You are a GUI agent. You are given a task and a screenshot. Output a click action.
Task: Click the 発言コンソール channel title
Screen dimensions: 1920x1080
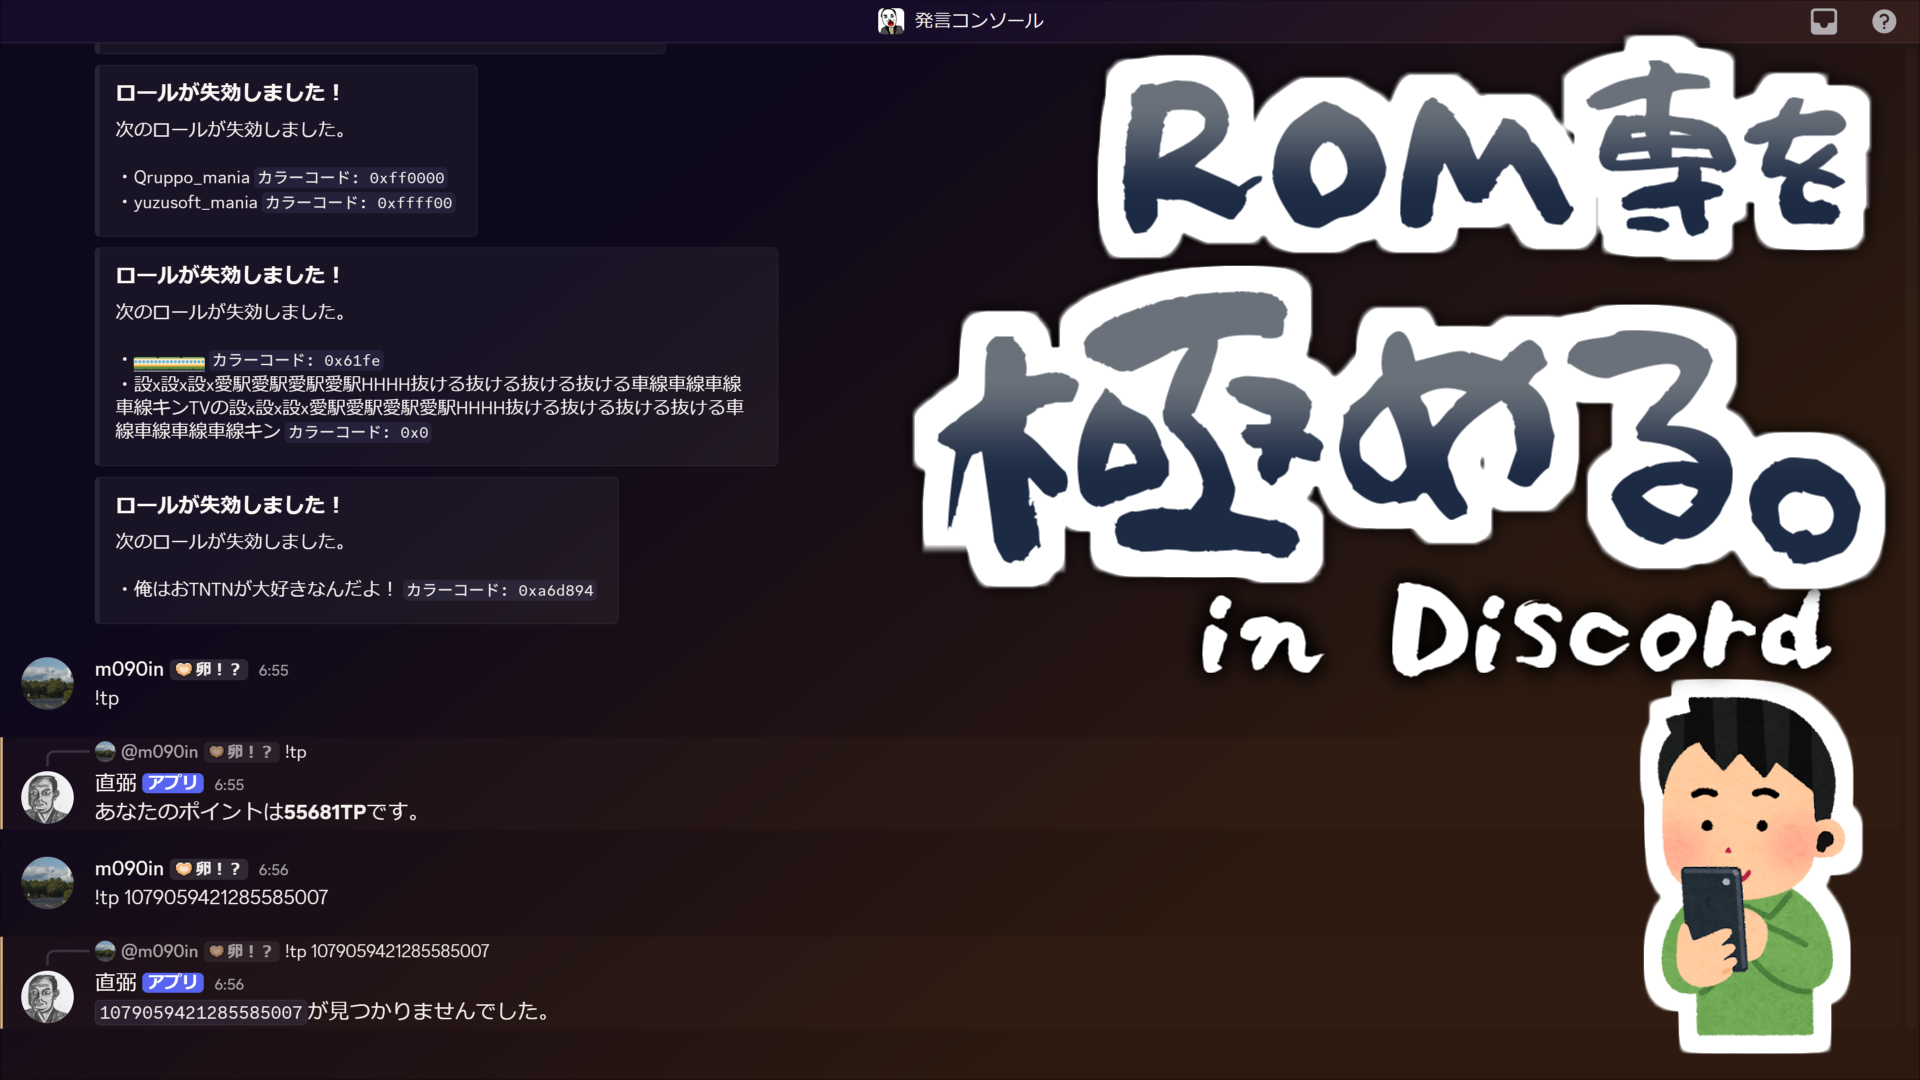pos(978,21)
